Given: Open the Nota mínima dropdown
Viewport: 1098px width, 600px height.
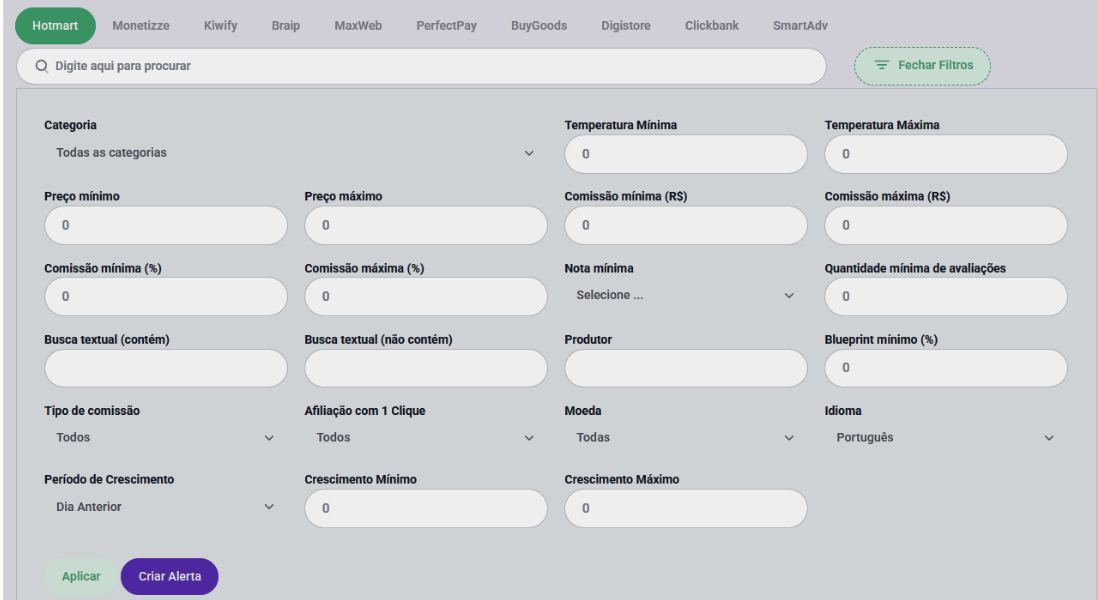Looking at the screenshot, I should pos(685,295).
